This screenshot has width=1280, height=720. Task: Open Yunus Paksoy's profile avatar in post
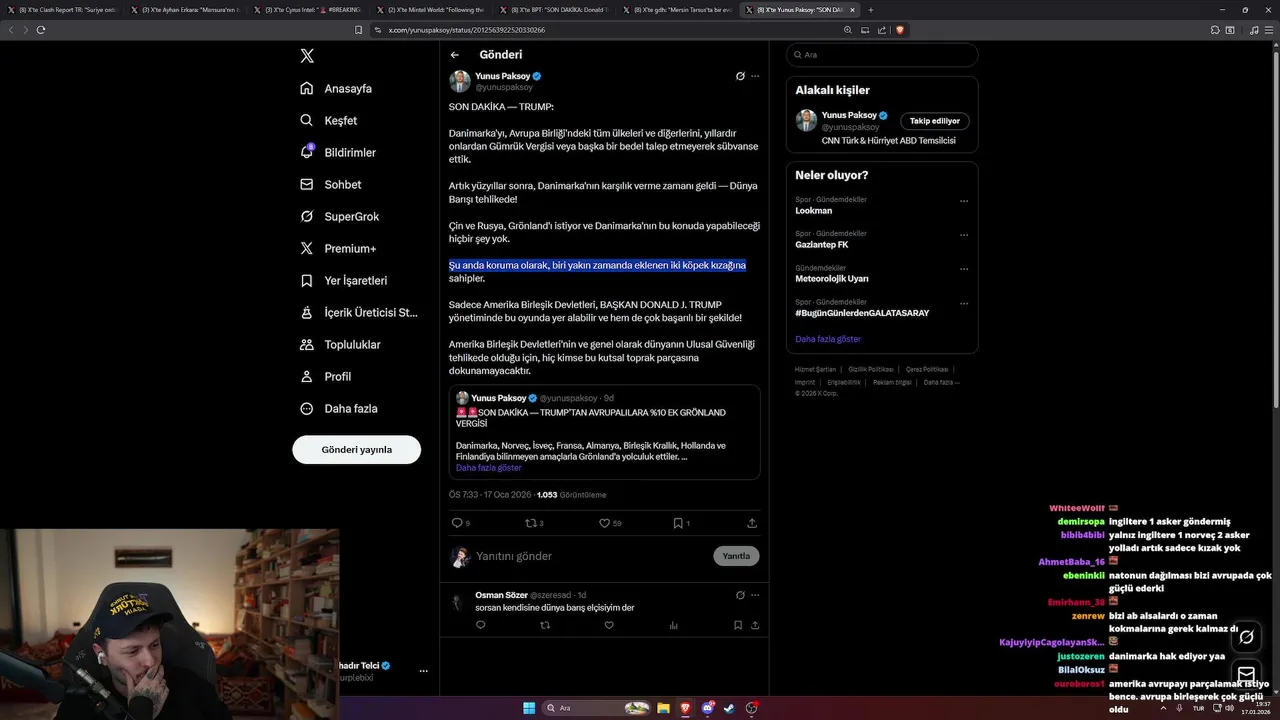tap(459, 81)
